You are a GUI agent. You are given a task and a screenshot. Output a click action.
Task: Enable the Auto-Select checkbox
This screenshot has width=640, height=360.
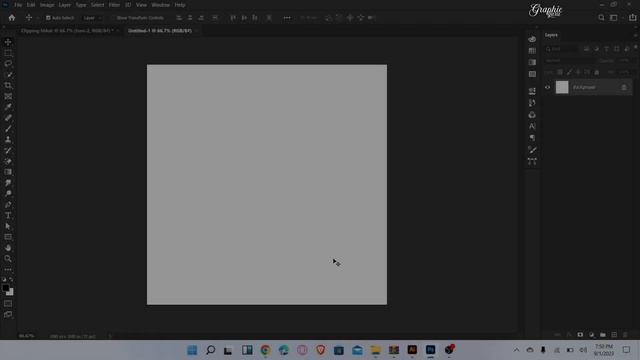pyautogui.click(x=48, y=18)
